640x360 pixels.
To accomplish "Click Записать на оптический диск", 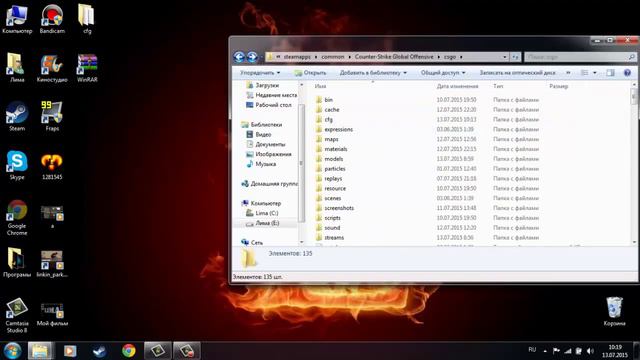I will click(x=517, y=73).
